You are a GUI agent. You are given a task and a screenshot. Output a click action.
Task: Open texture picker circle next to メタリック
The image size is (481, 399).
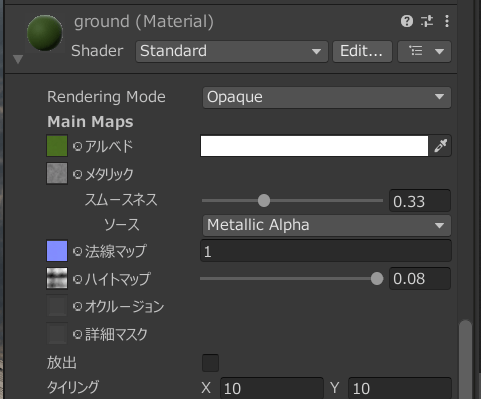(77, 174)
